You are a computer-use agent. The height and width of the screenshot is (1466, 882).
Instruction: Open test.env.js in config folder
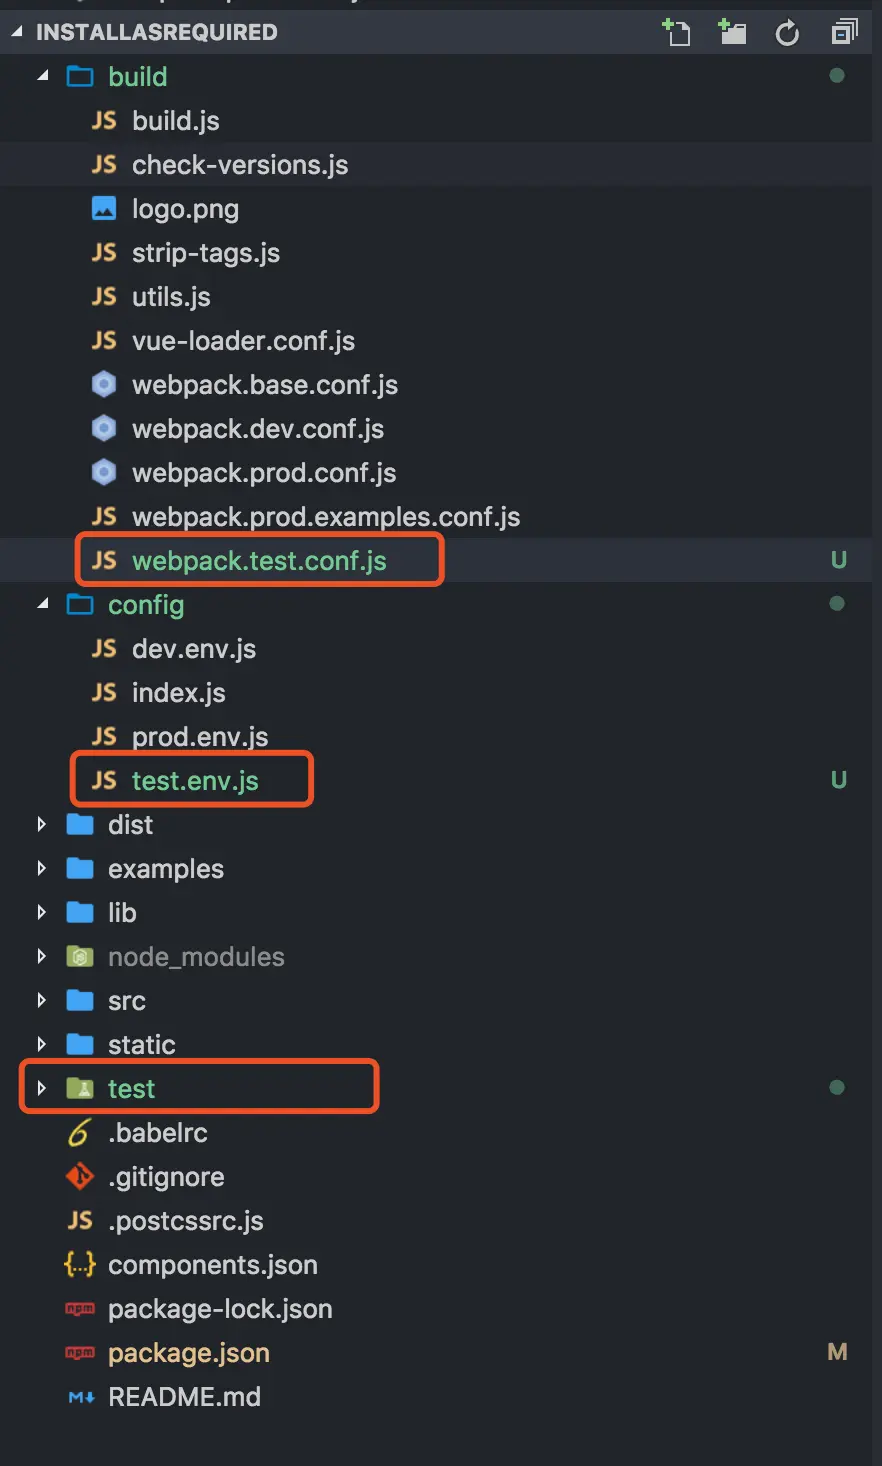(x=195, y=781)
